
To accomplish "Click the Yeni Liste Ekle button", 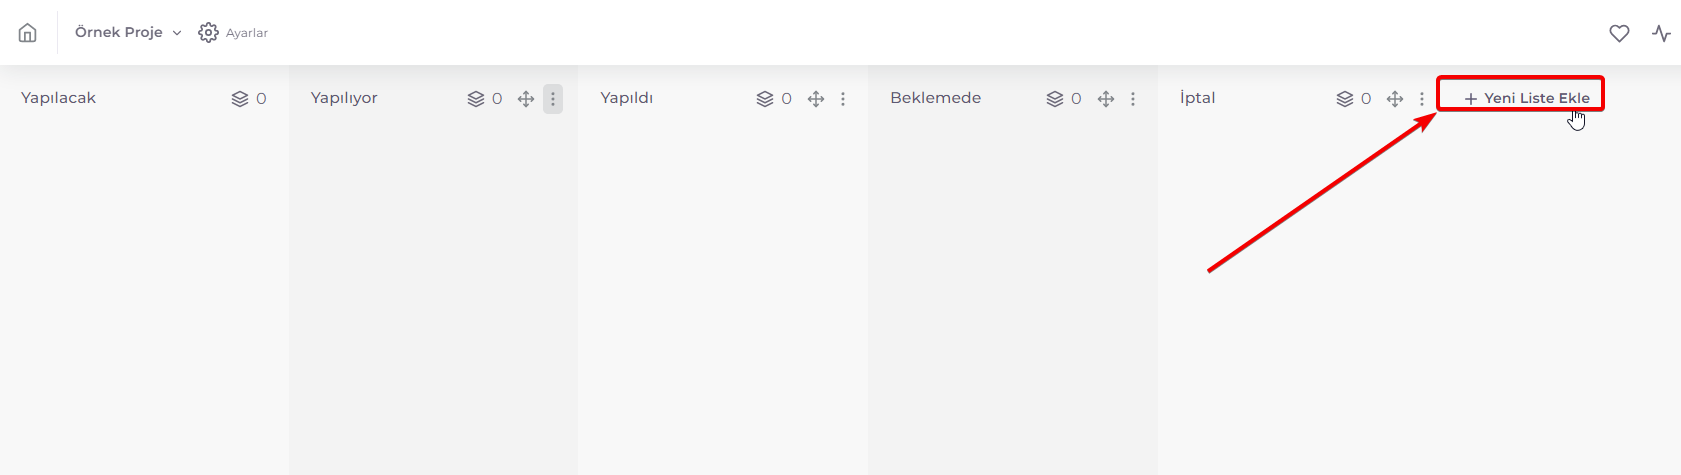I will click(1527, 98).
